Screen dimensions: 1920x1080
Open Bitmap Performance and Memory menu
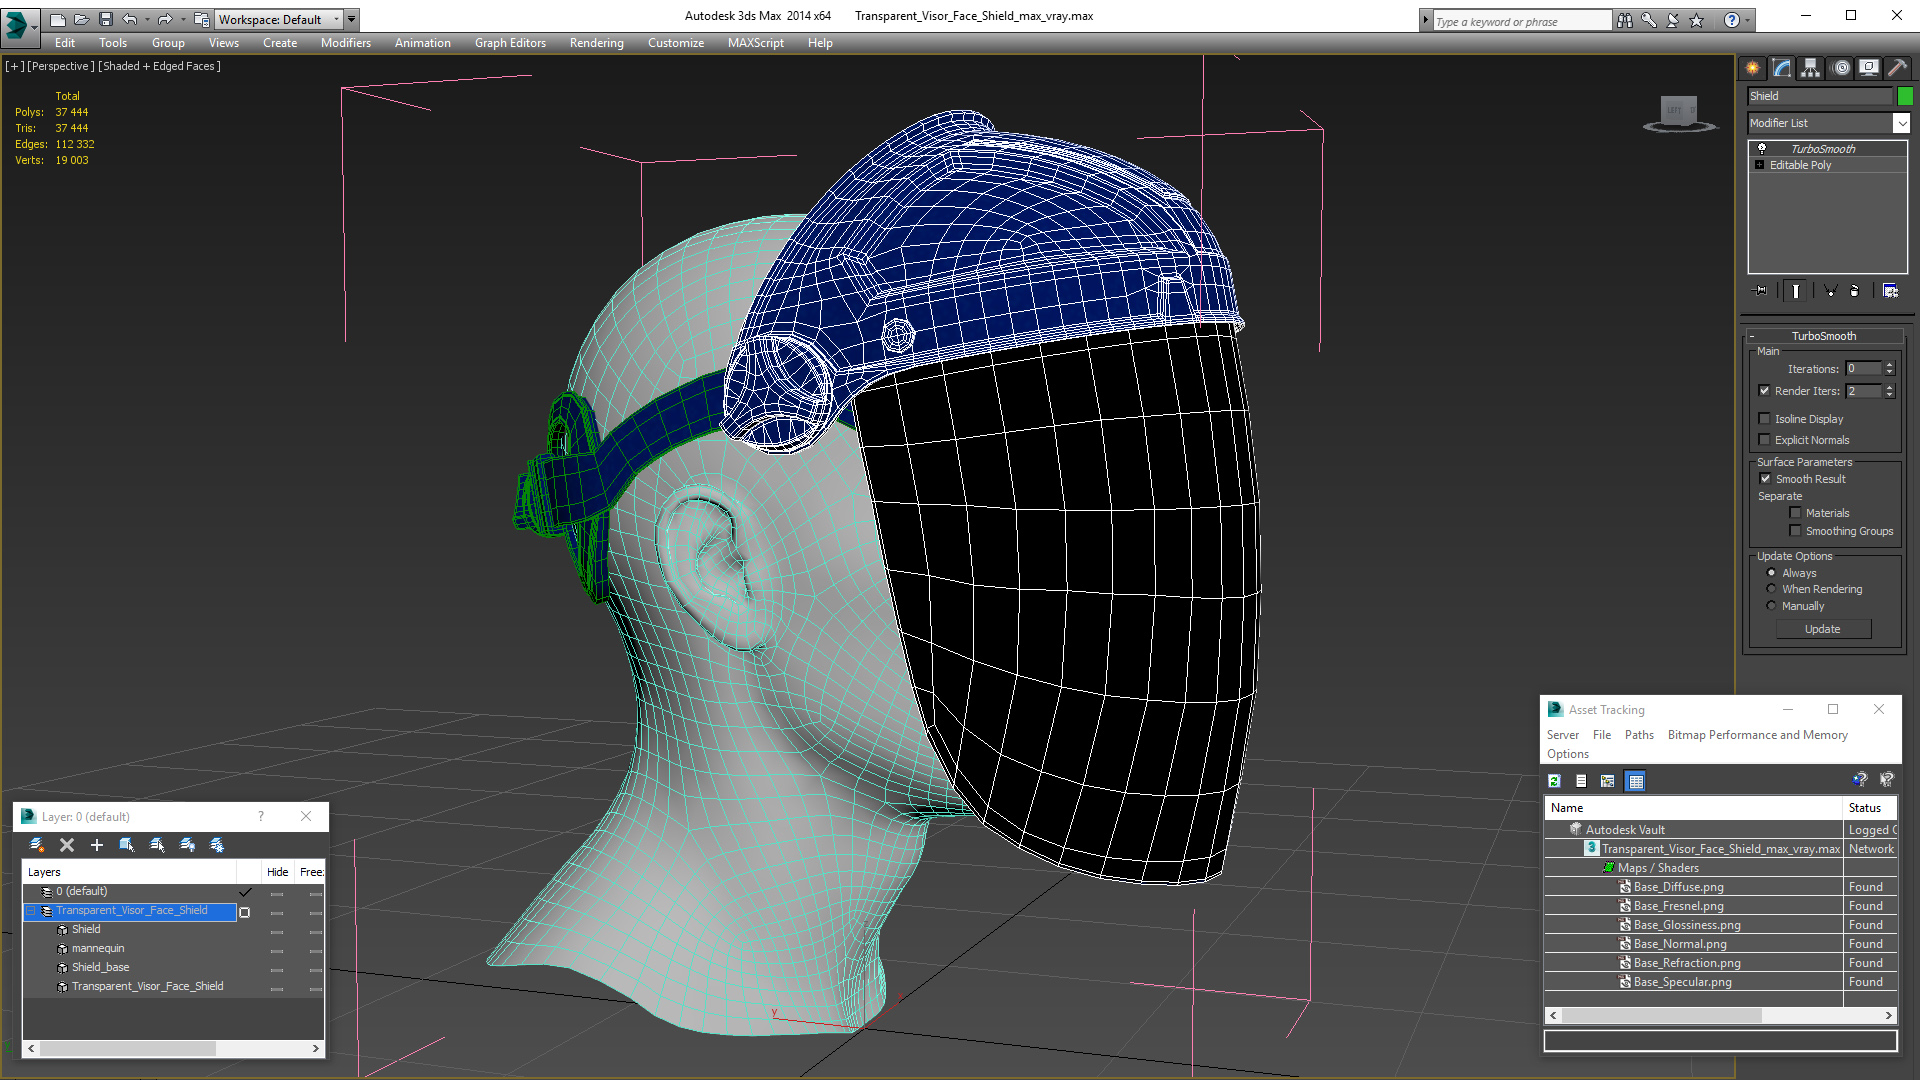(x=1758, y=735)
